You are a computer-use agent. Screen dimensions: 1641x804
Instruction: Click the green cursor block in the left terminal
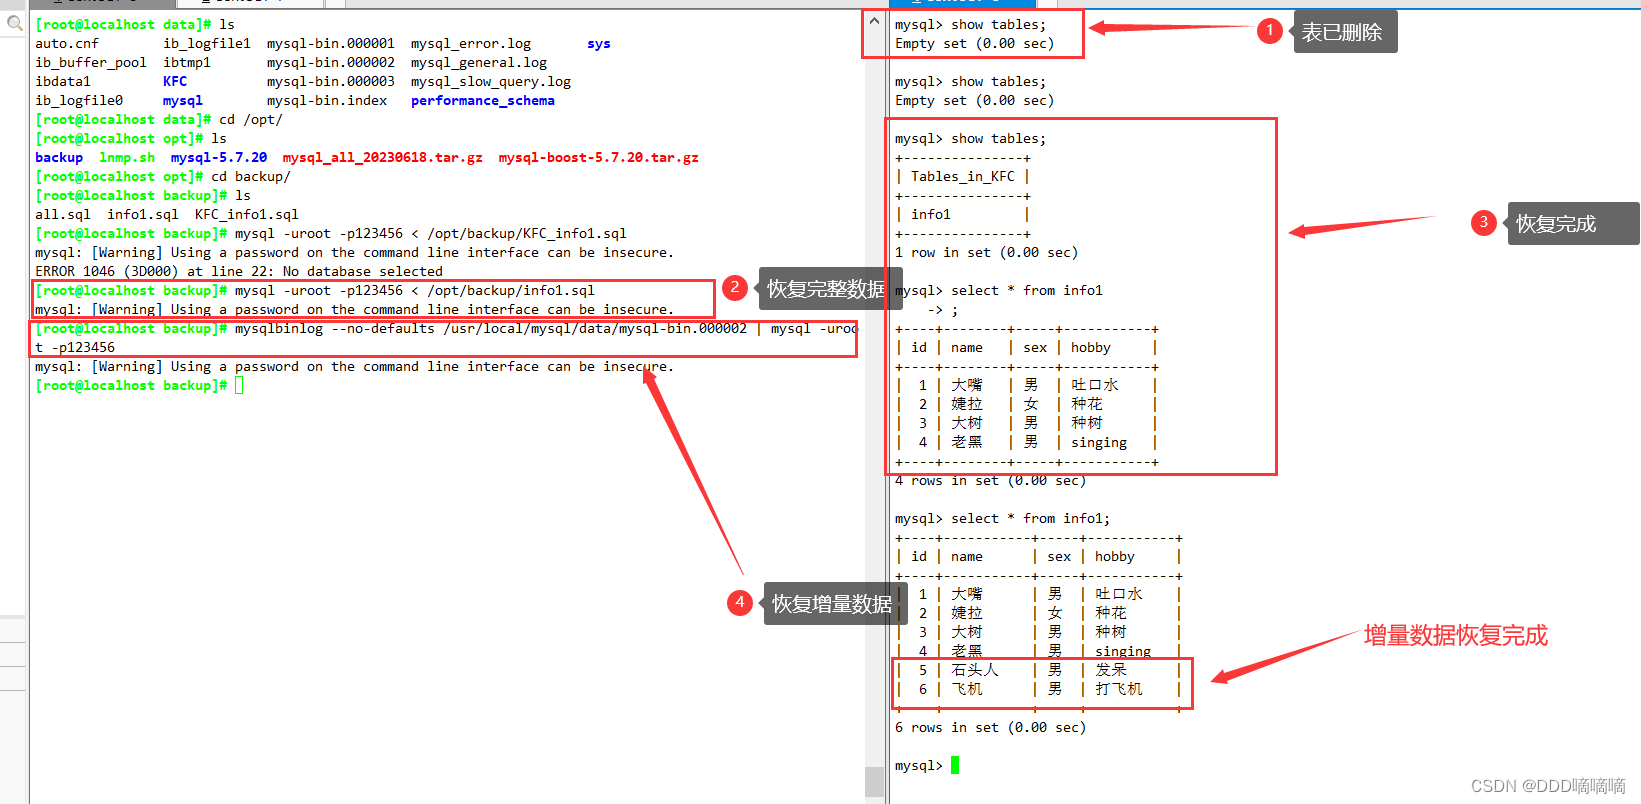pyautogui.click(x=240, y=385)
